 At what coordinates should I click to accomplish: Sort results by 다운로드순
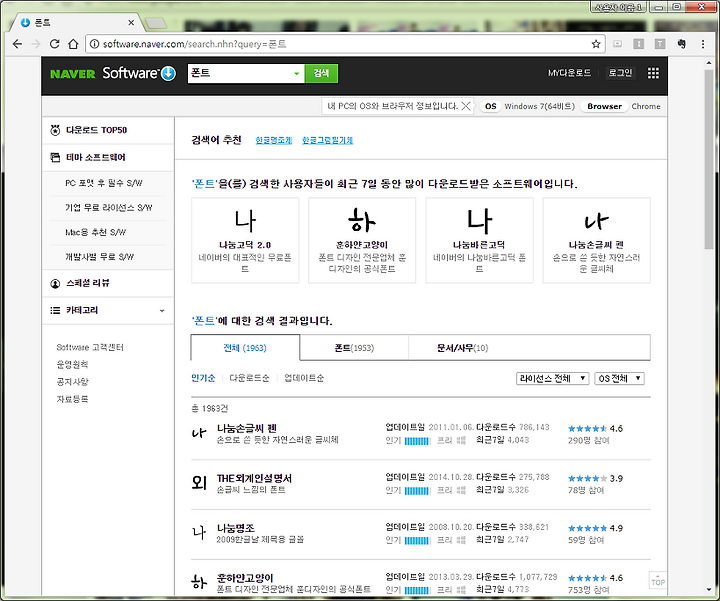(x=249, y=378)
